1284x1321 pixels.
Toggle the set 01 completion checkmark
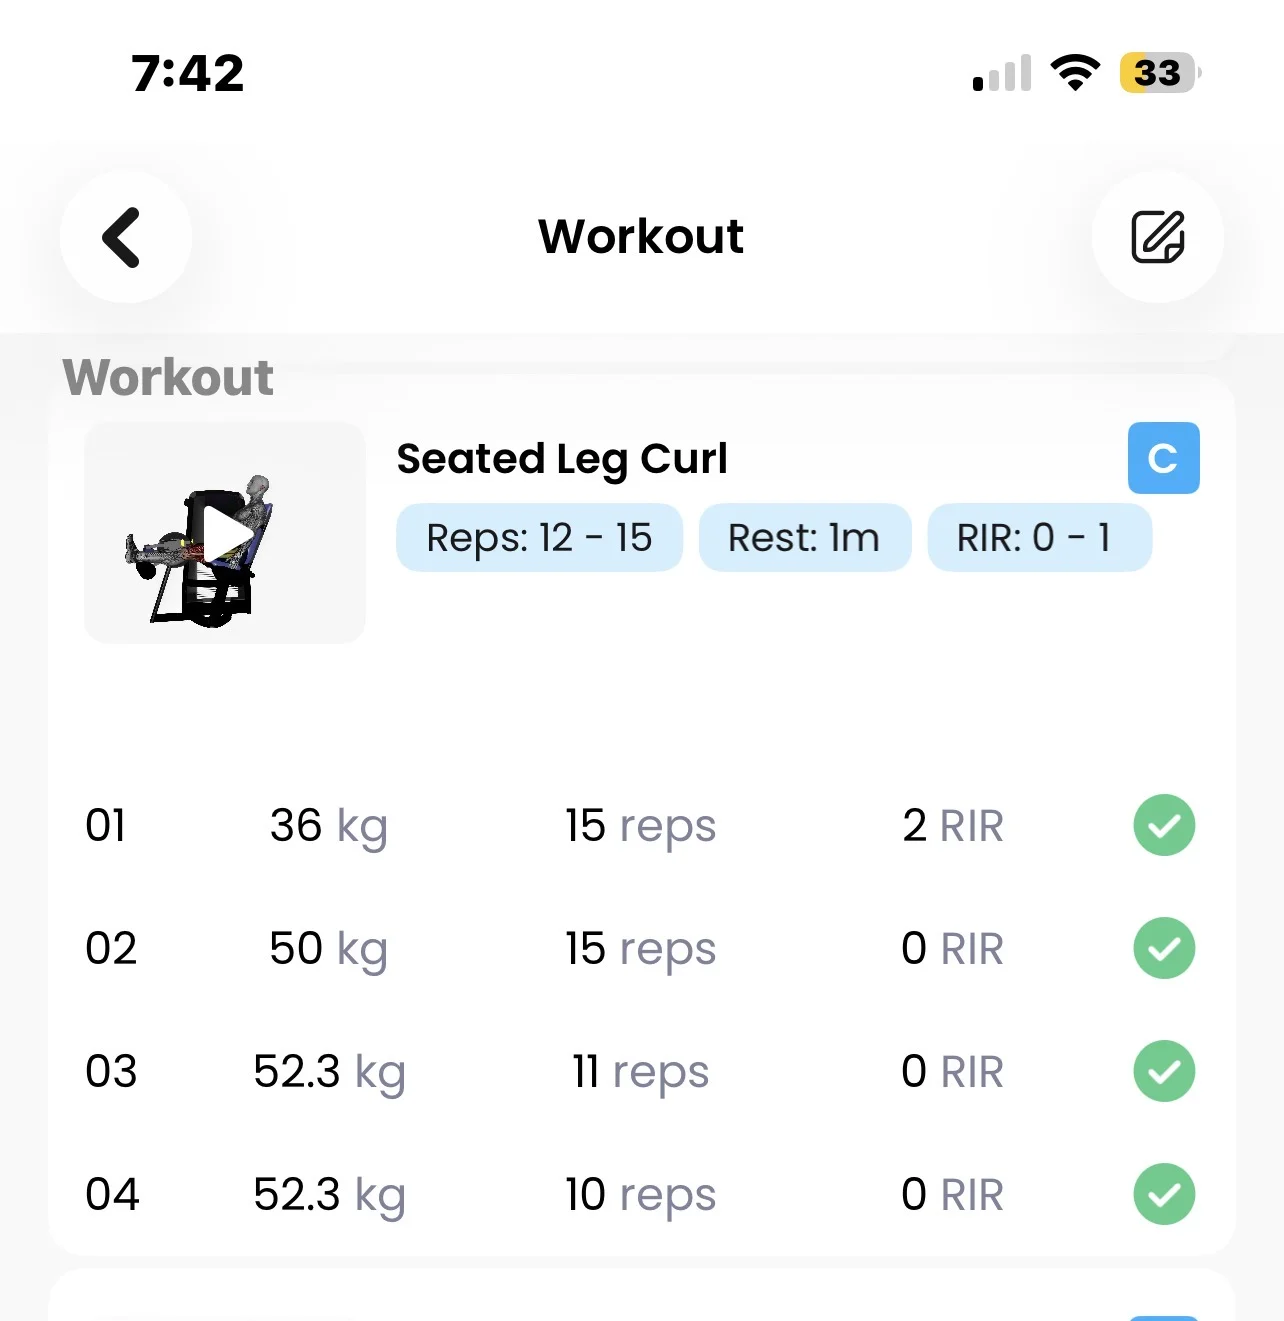[x=1163, y=826]
